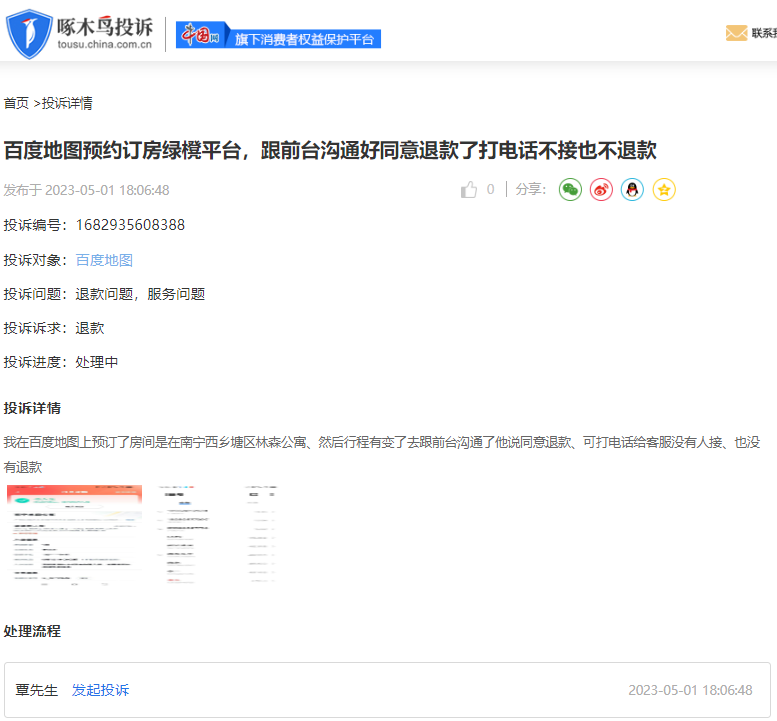777x721 pixels.
Task: Click the name 覃先生 in the process box
Action: coord(37,690)
